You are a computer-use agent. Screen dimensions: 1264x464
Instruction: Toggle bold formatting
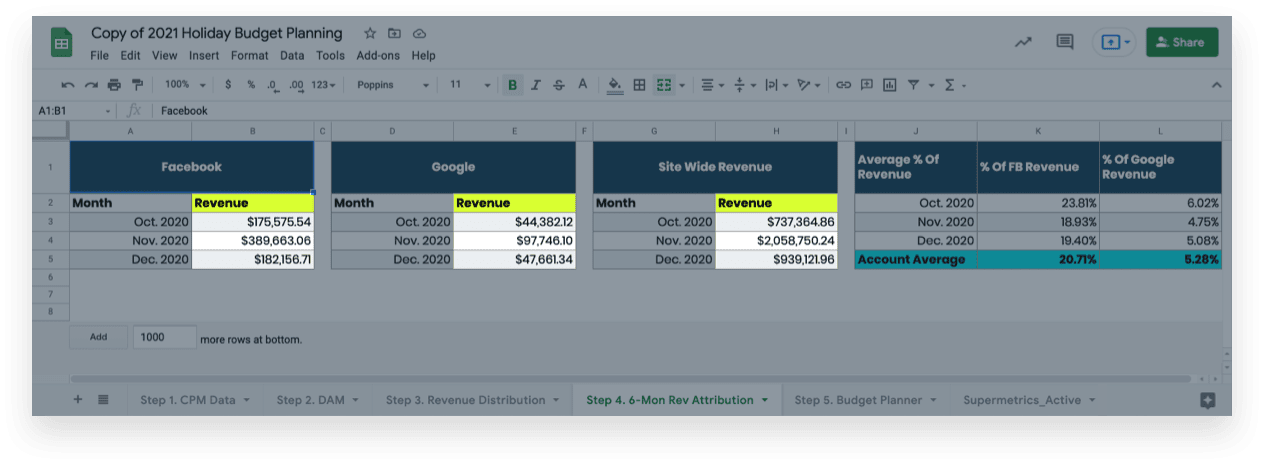513,85
